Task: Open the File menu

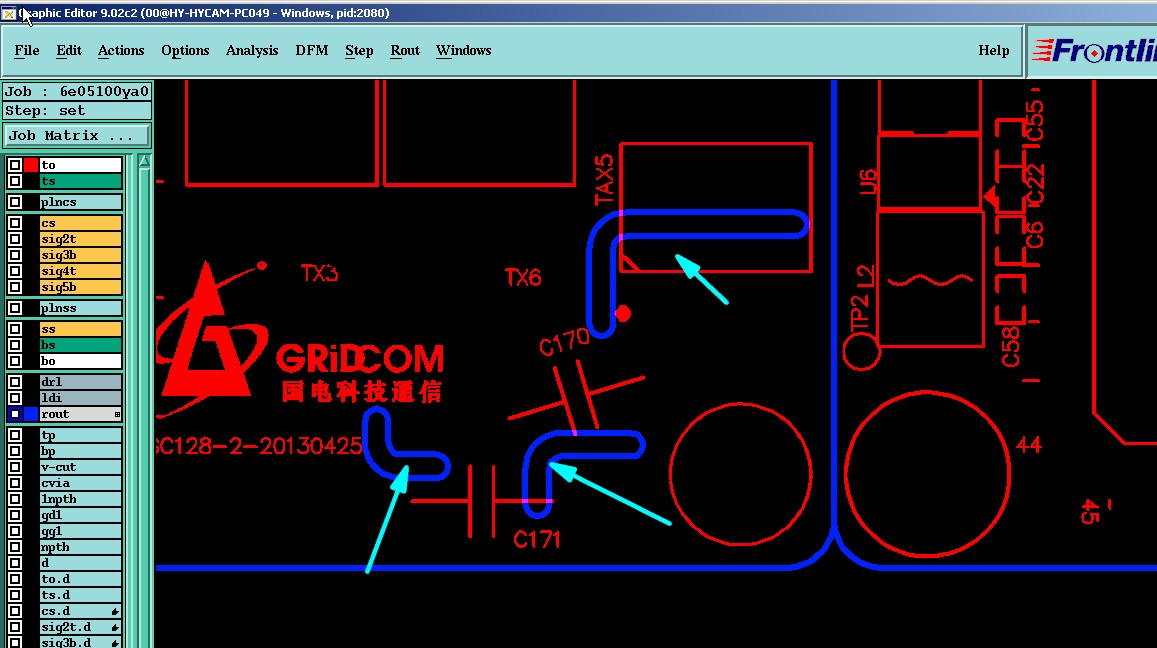Action: click(27, 50)
